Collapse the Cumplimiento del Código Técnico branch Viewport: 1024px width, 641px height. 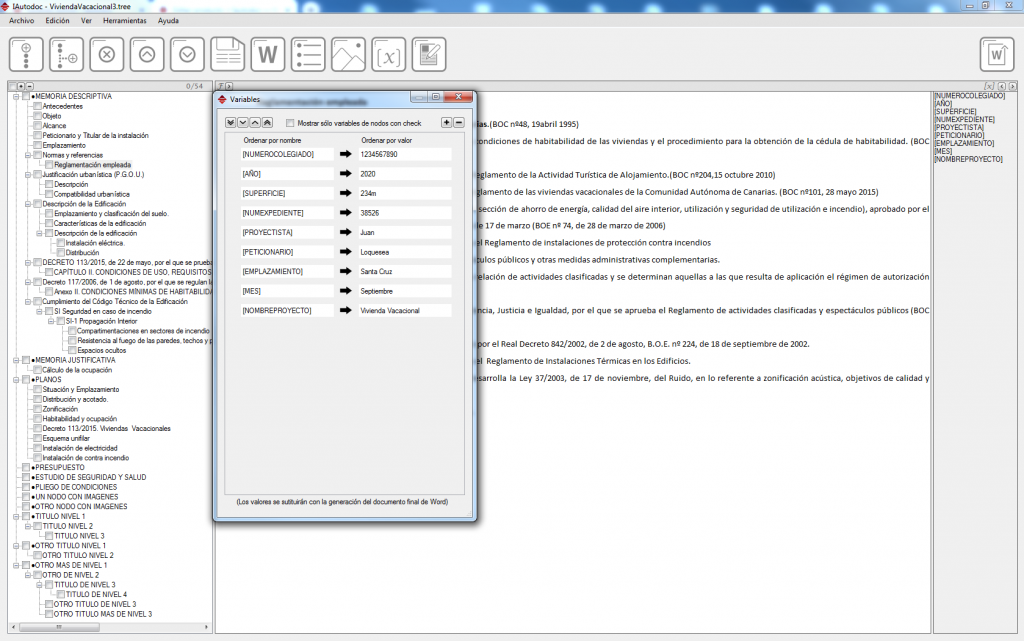pyautogui.click(x=28, y=302)
